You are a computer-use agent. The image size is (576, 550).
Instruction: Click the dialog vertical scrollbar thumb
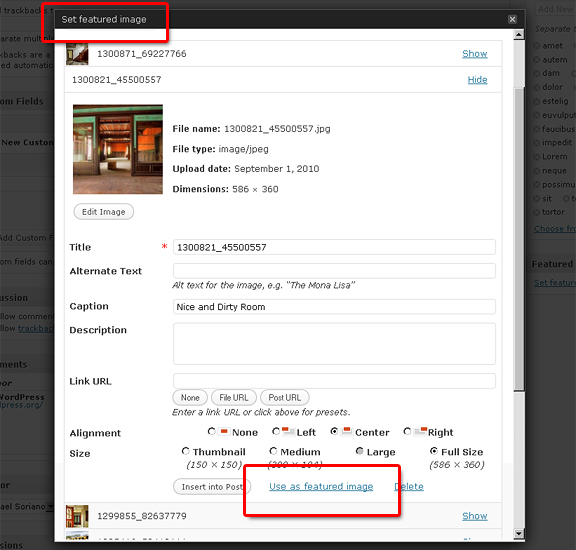tap(519, 239)
